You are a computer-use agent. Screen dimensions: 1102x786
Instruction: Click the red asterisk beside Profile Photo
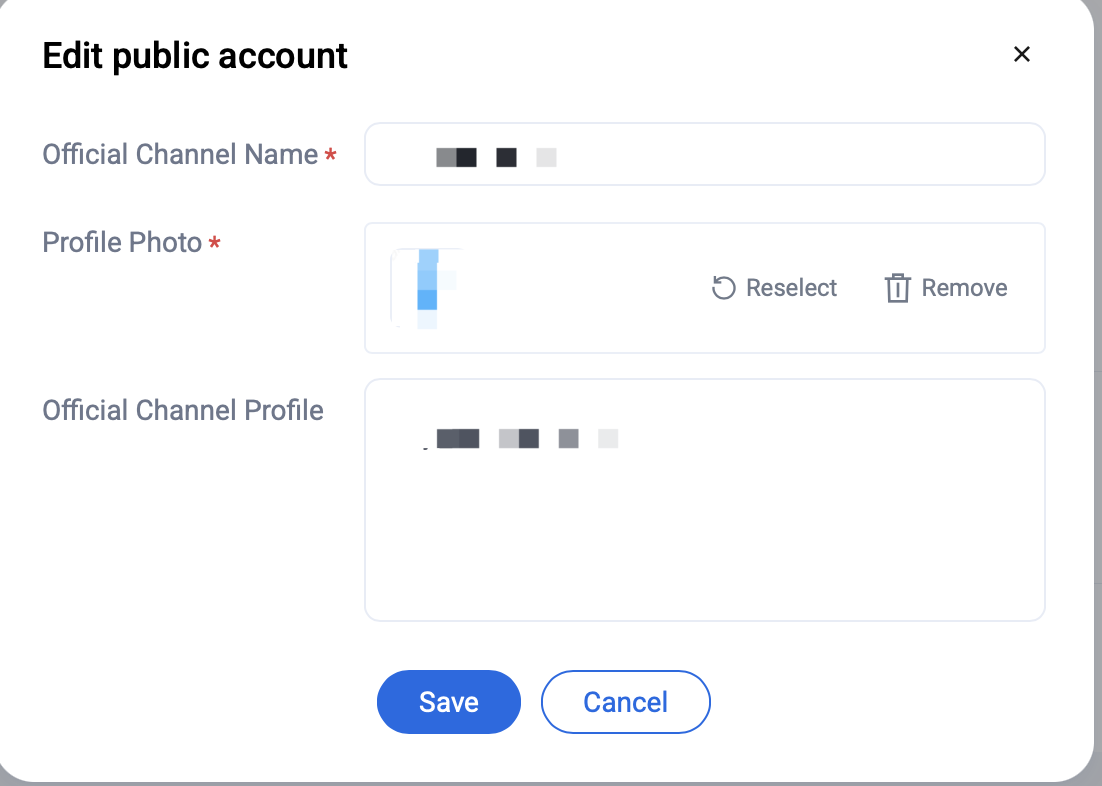(214, 245)
